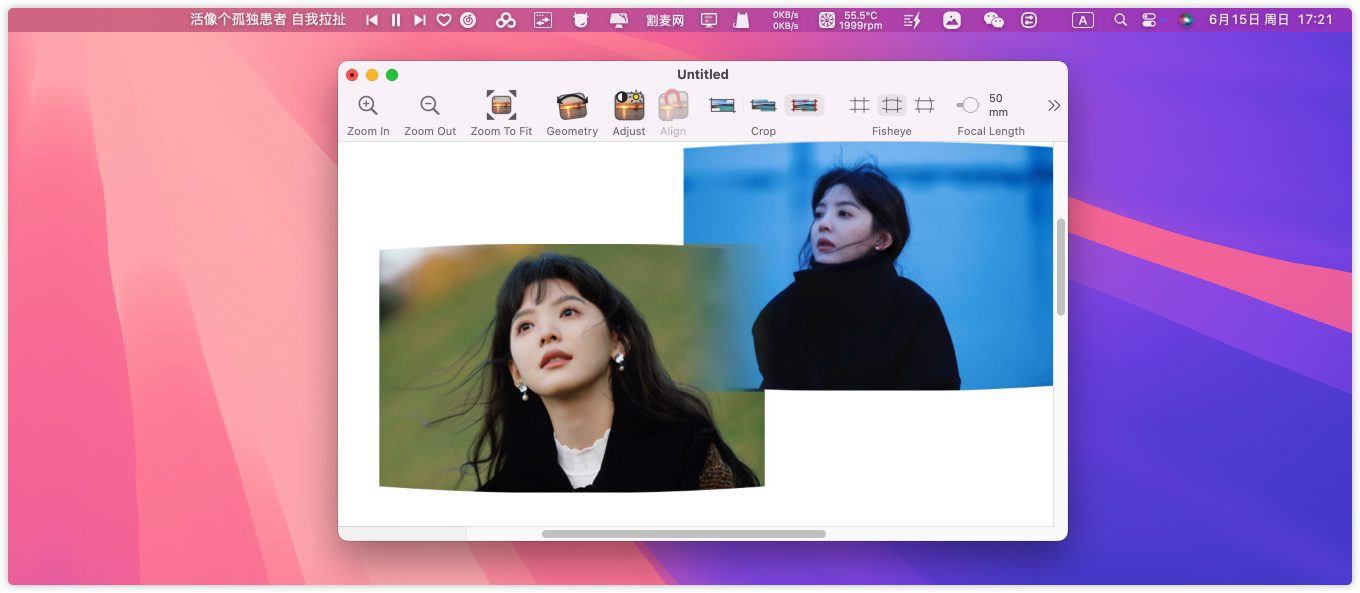
Task: Open Spotlight search in menu bar
Action: (1121, 20)
